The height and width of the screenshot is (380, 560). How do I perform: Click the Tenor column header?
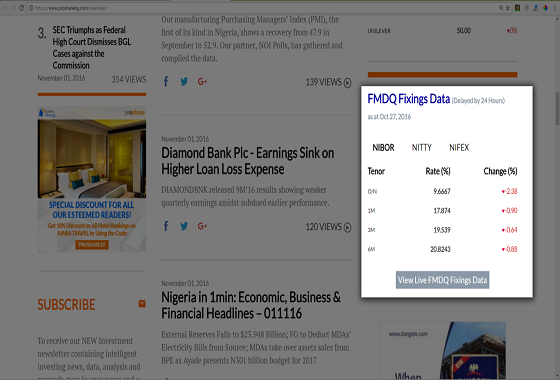click(376, 171)
